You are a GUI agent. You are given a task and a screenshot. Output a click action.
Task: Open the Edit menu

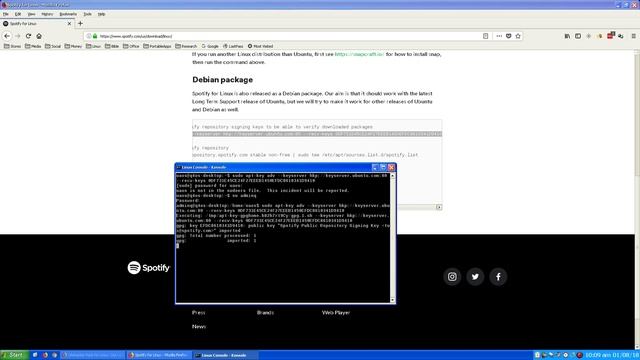pyautogui.click(x=18, y=14)
